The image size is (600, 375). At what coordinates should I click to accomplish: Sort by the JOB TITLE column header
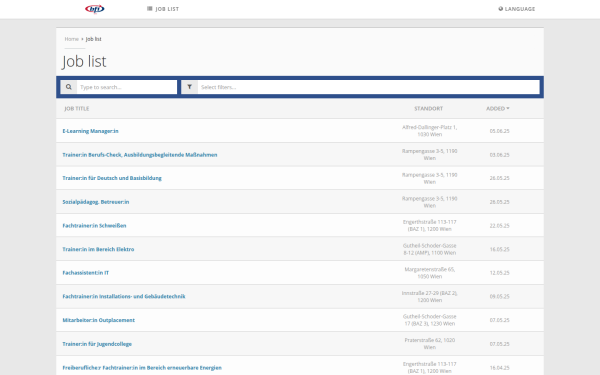click(x=77, y=109)
